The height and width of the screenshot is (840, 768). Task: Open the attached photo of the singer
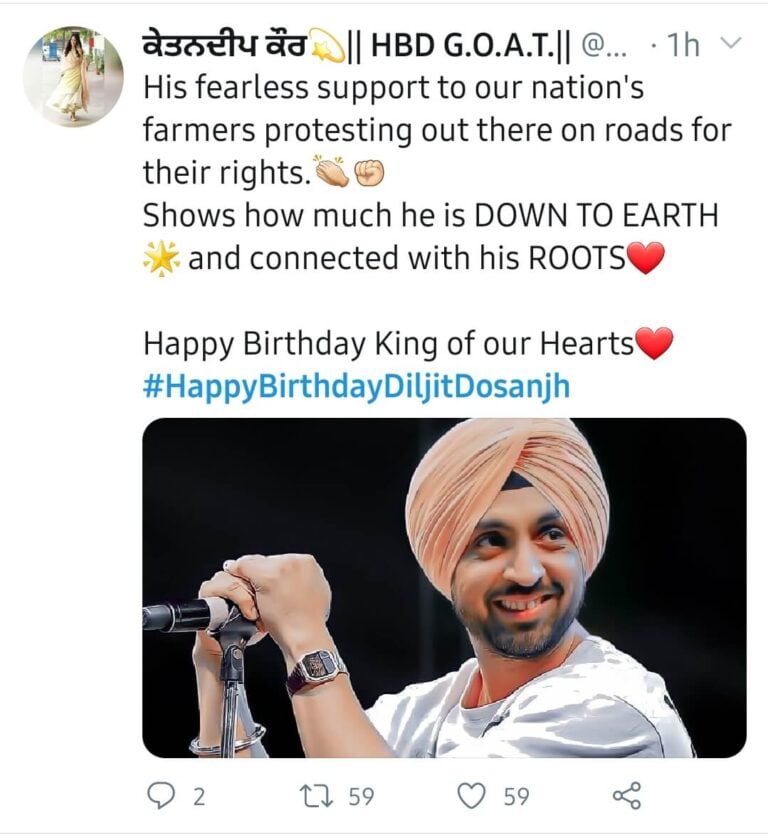coord(444,587)
